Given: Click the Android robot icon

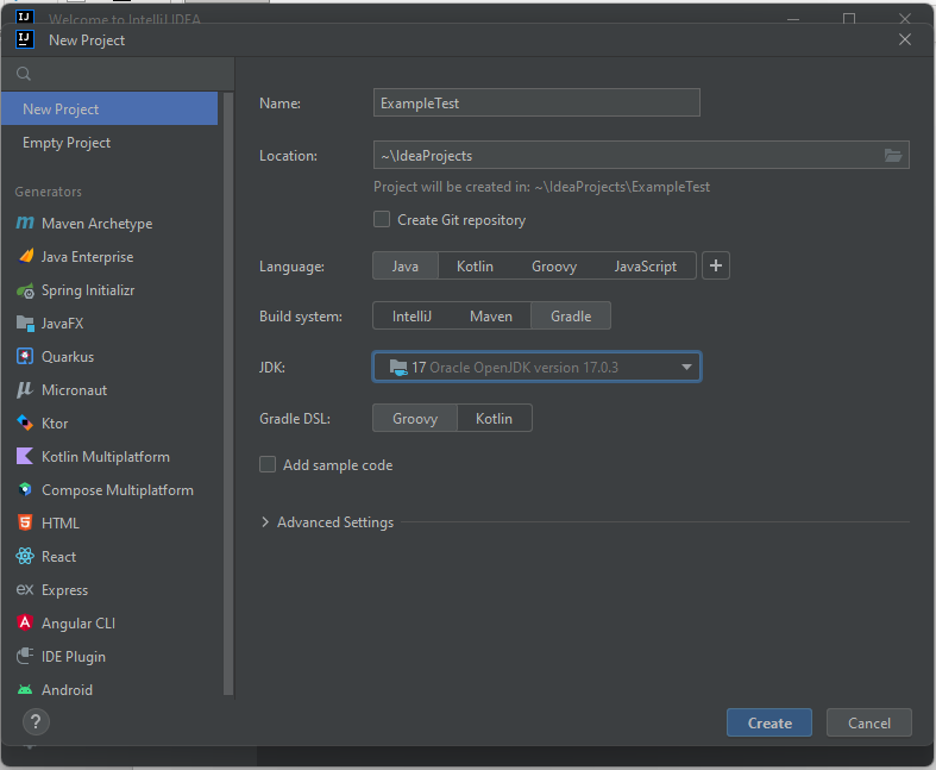Looking at the screenshot, I should coord(25,690).
